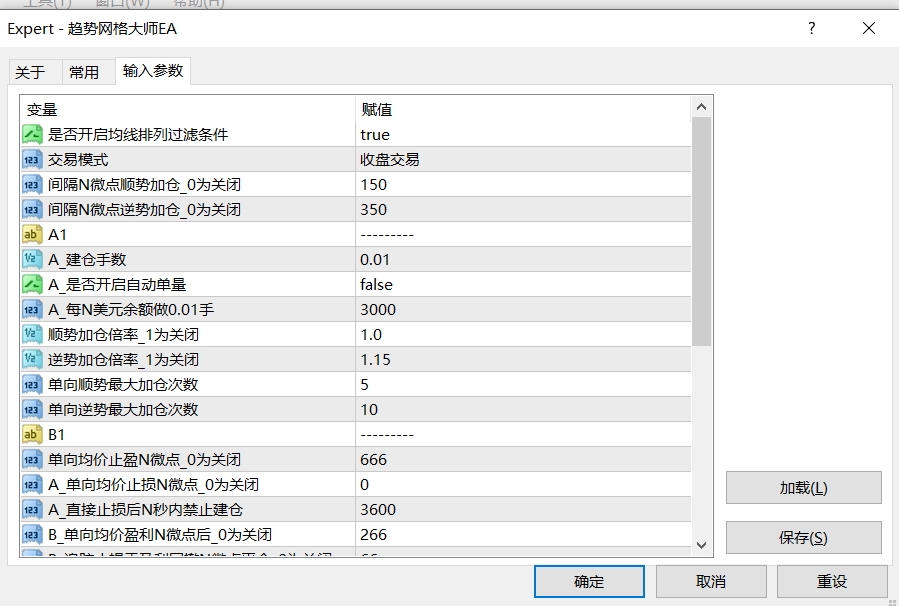
Task: Click the boolean icon beside 是否开启均线排列过滤条件
Action: [x=32, y=135]
